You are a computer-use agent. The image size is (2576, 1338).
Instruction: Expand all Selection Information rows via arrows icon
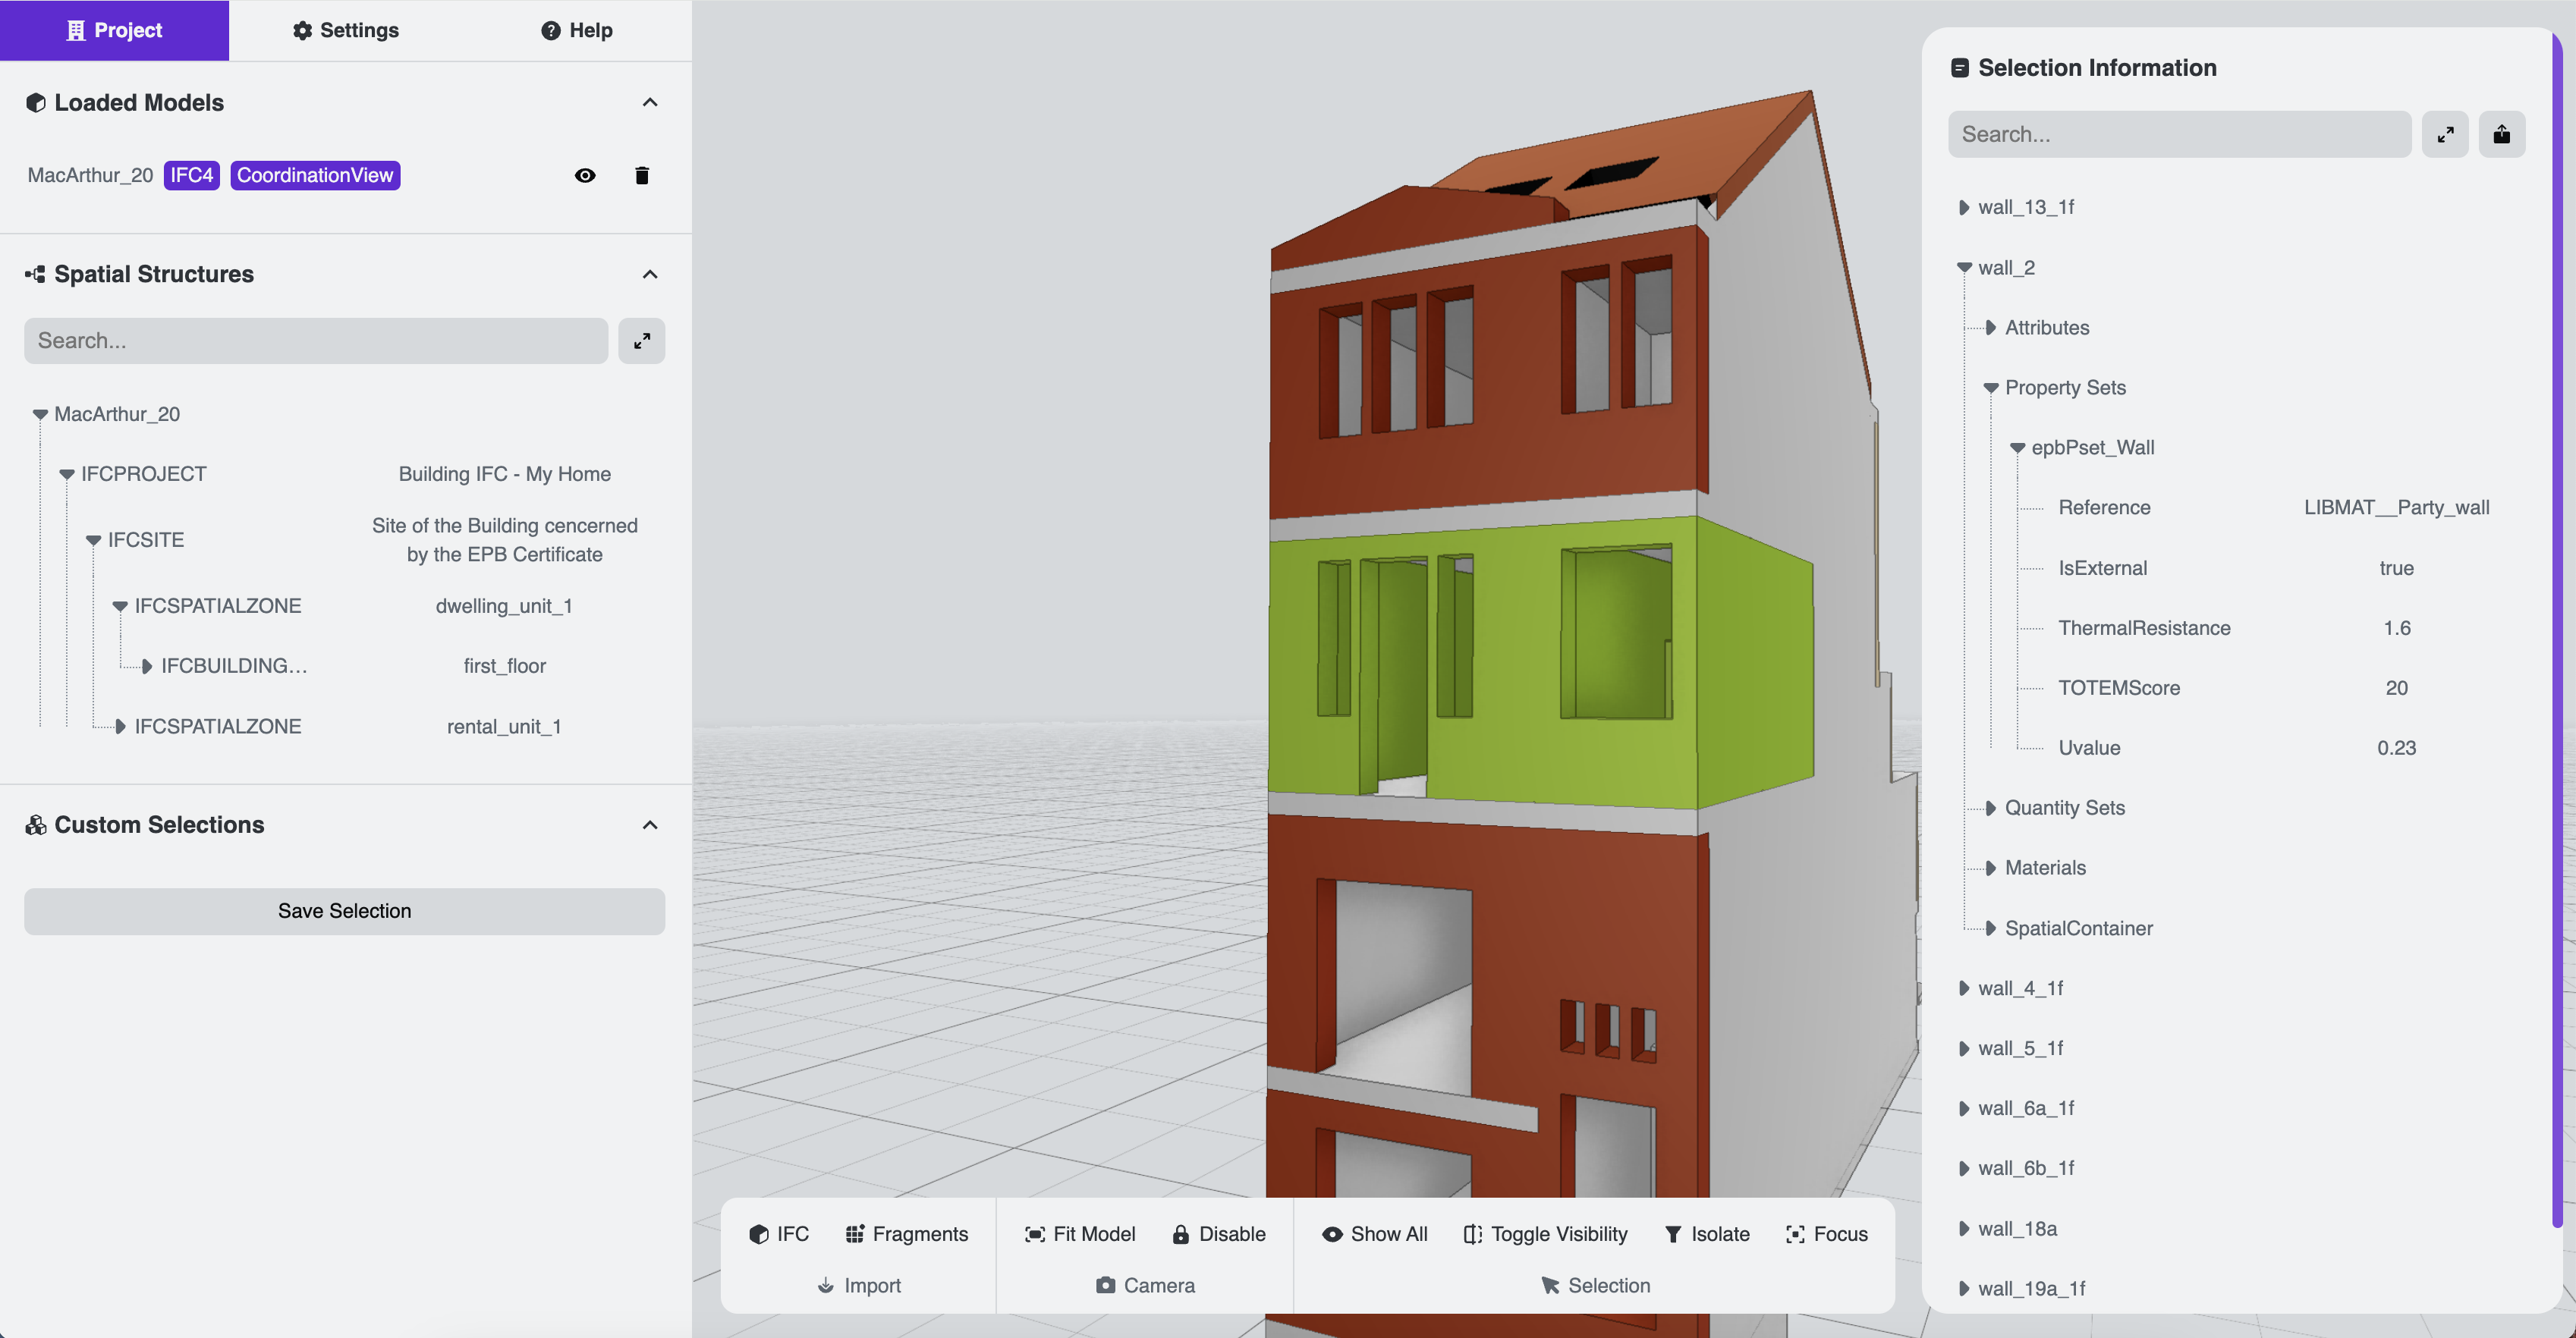pos(2445,134)
